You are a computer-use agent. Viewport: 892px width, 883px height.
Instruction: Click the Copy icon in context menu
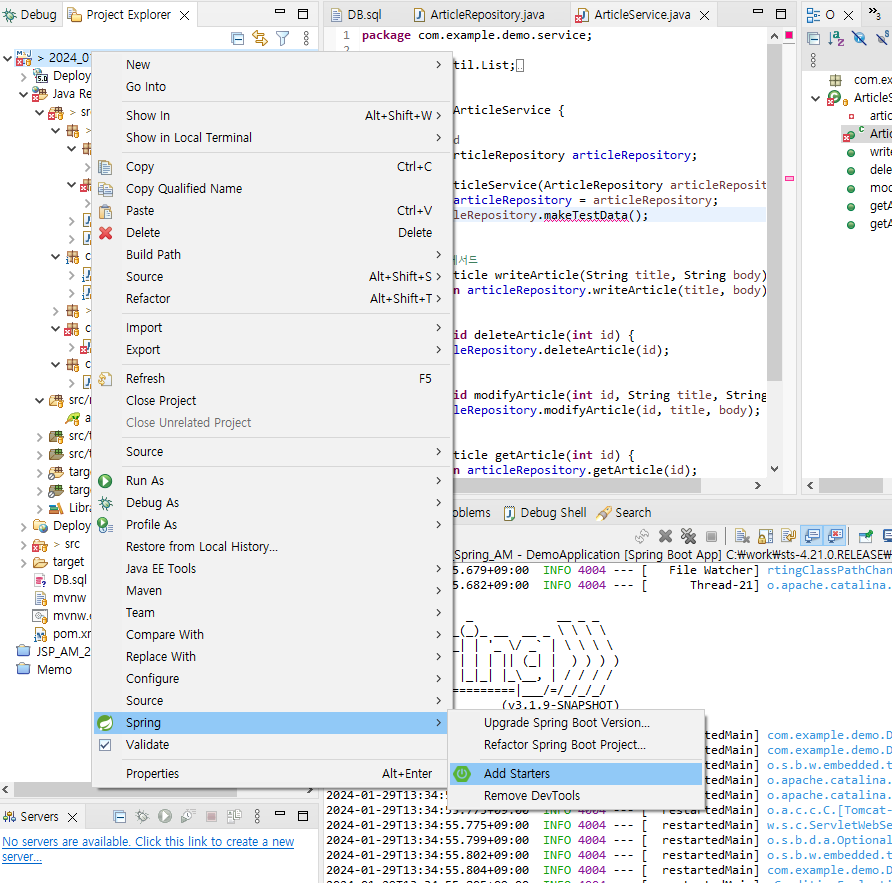tap(105, 167)
